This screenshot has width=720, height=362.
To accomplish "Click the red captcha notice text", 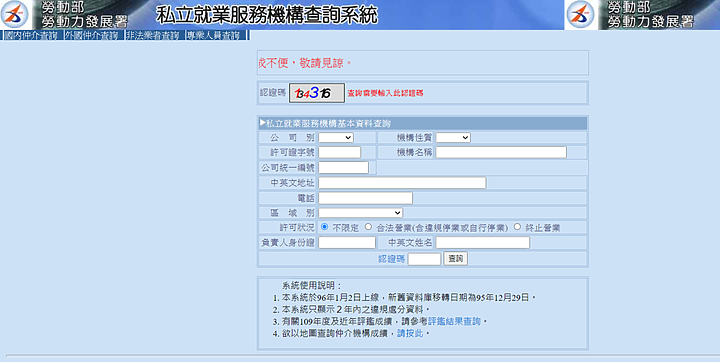I will pos(385,93).
